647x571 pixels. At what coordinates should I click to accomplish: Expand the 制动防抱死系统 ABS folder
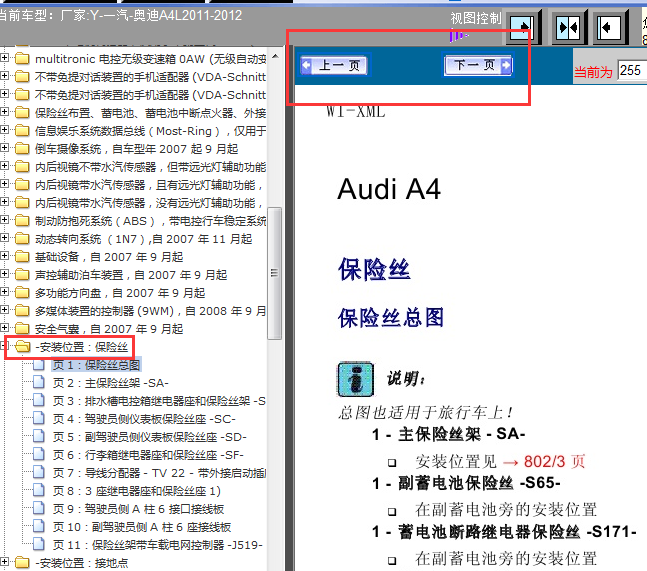(5, 220)
